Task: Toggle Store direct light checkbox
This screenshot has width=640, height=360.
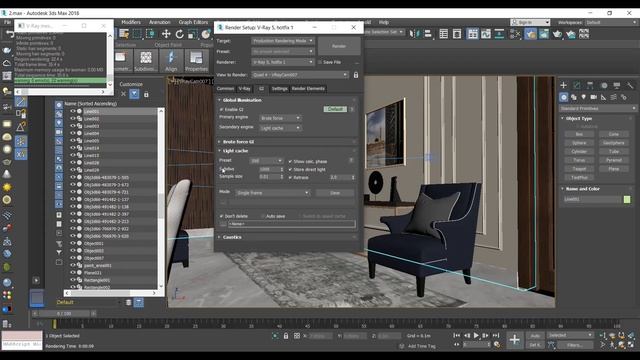Action: 290,169
